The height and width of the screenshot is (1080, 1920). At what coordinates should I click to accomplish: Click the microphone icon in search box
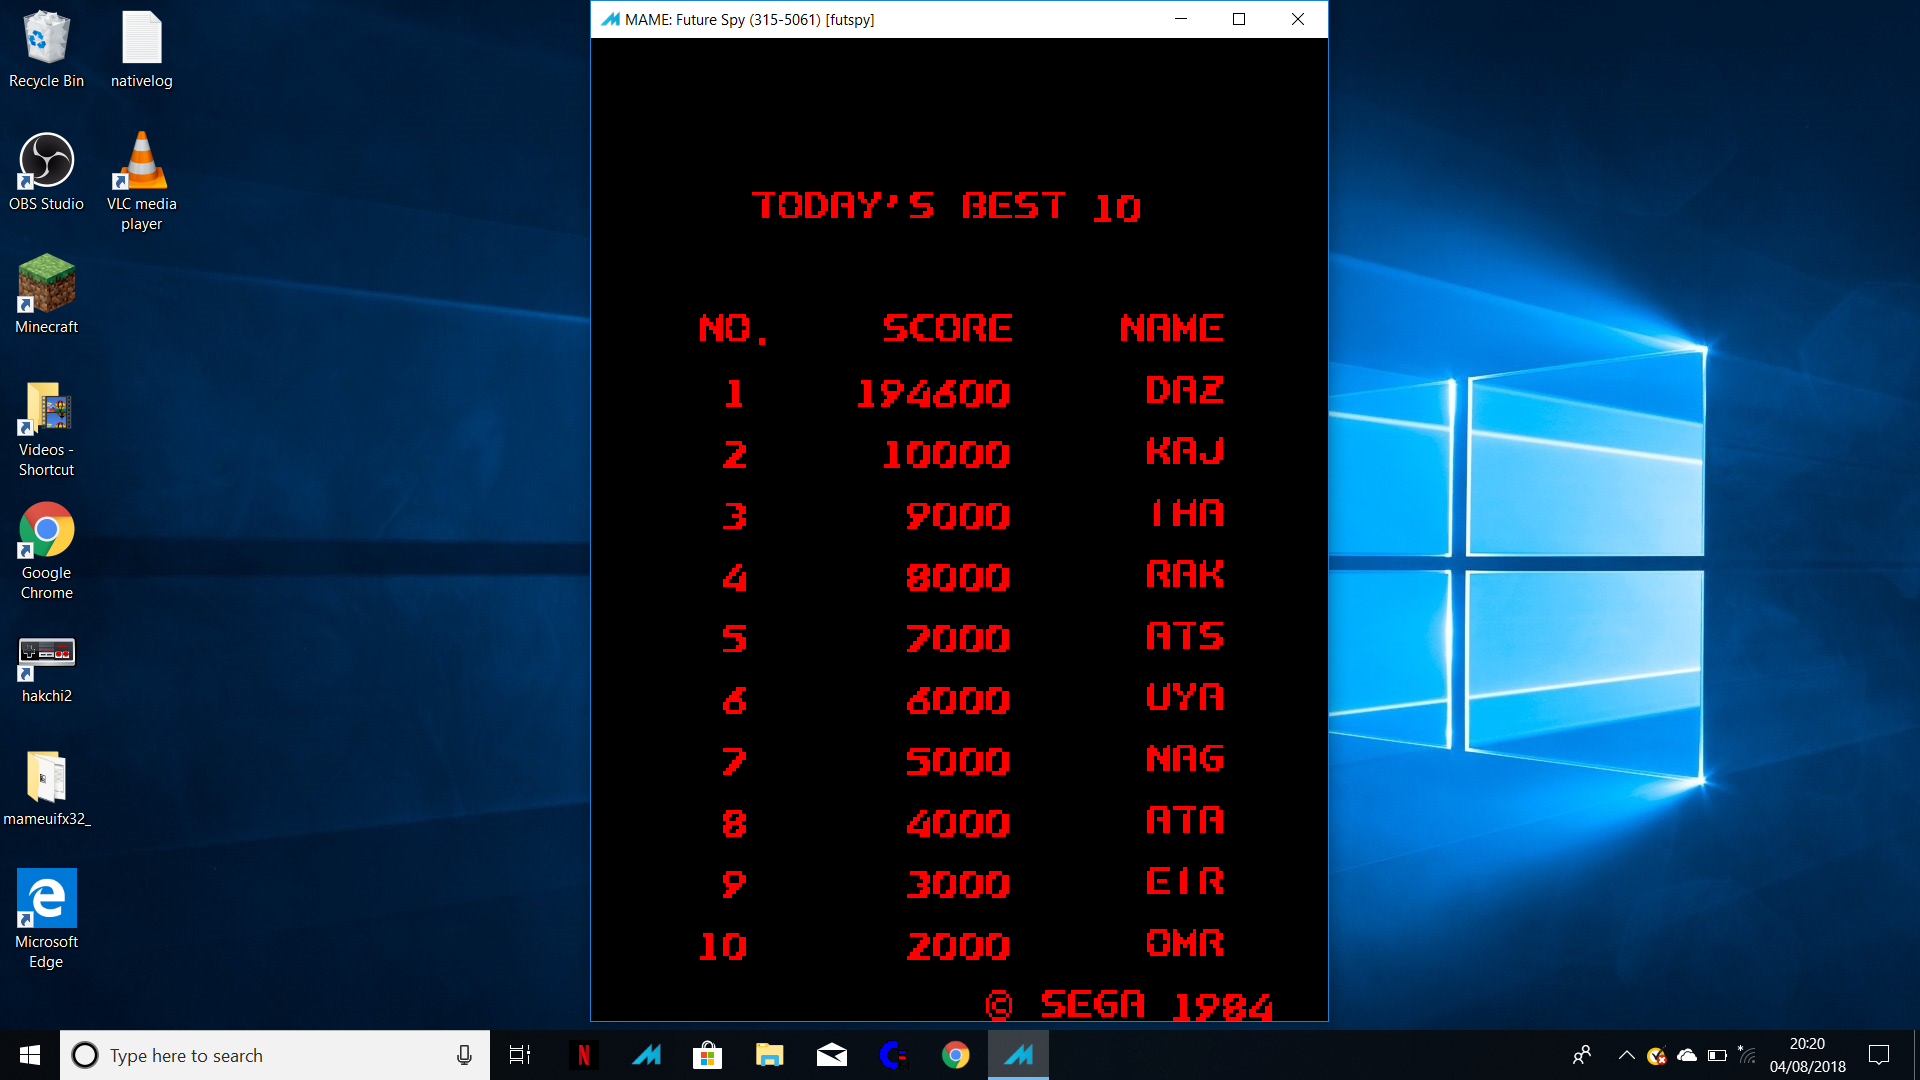point(464,1055)
